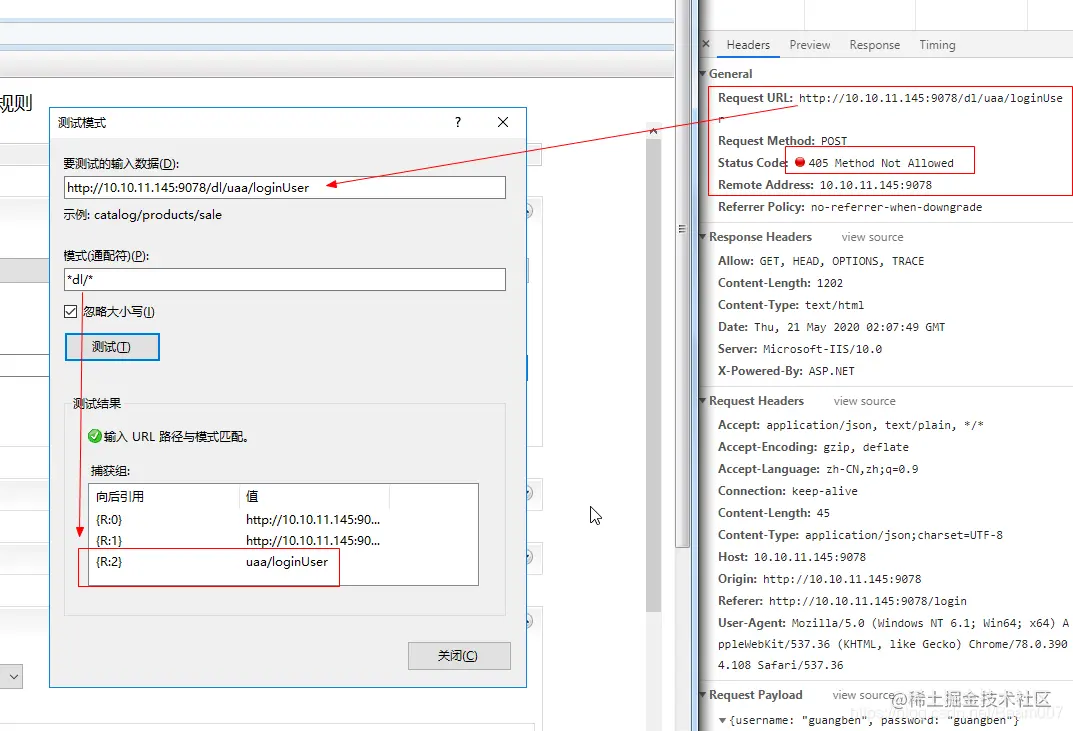Switch to the Response tab
The height and width of the screenshot is (731, 1073).
click(x=875, y=44)
